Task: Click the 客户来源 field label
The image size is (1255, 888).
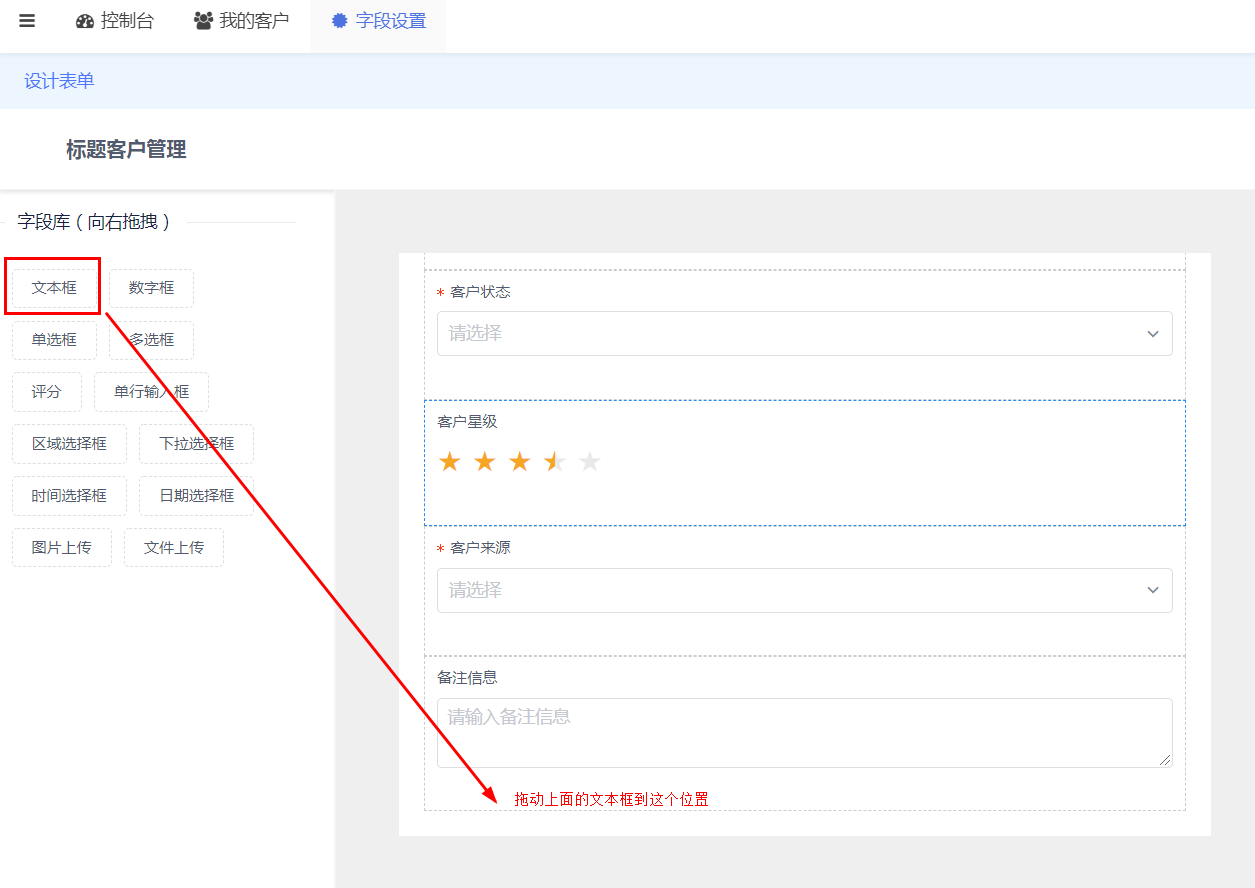Action: (480, 548)
